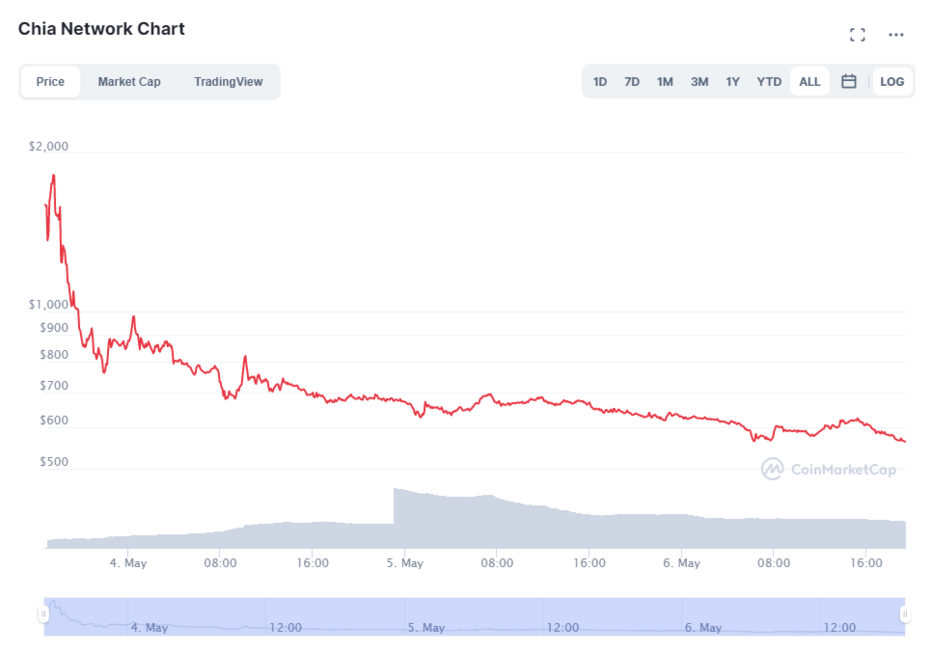Image resolution: width=930 pixels, height=652 pixels.
Task: Set range to YTD
Action: 769,82
